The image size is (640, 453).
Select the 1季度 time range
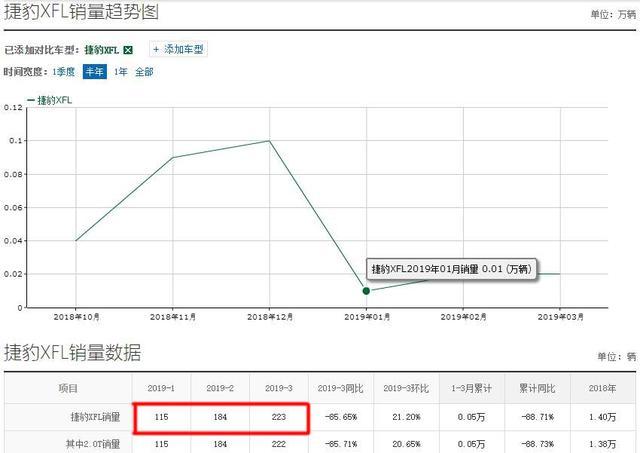point(64,72)
